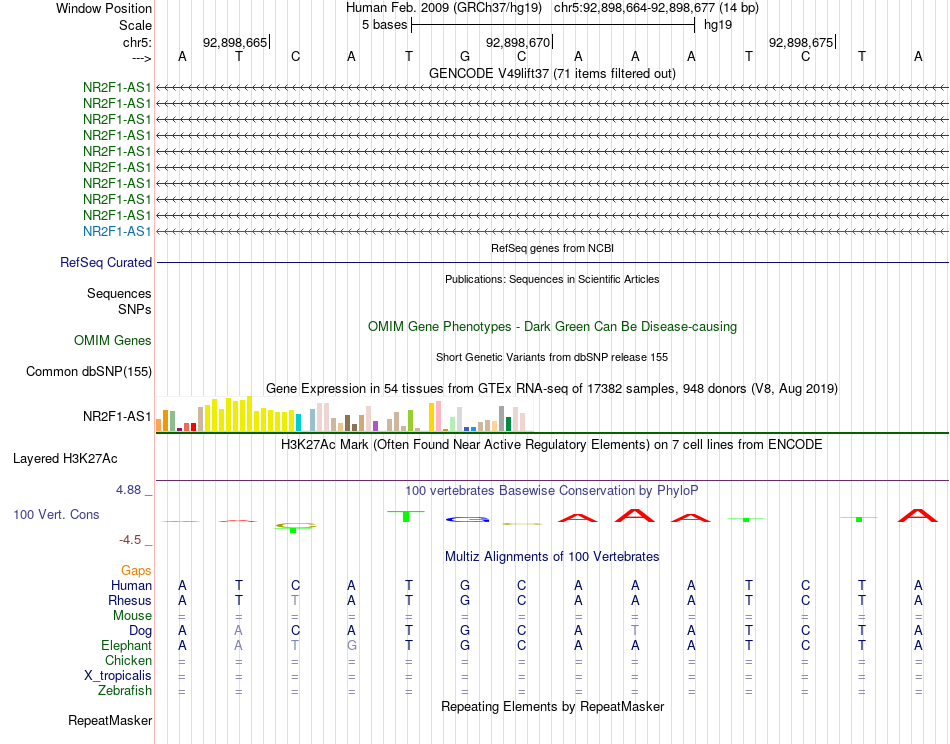The image size is (950, 744).
Task: Click Publications: Sequences in Scientific Articles title
Action: click(x=552, y=279)
